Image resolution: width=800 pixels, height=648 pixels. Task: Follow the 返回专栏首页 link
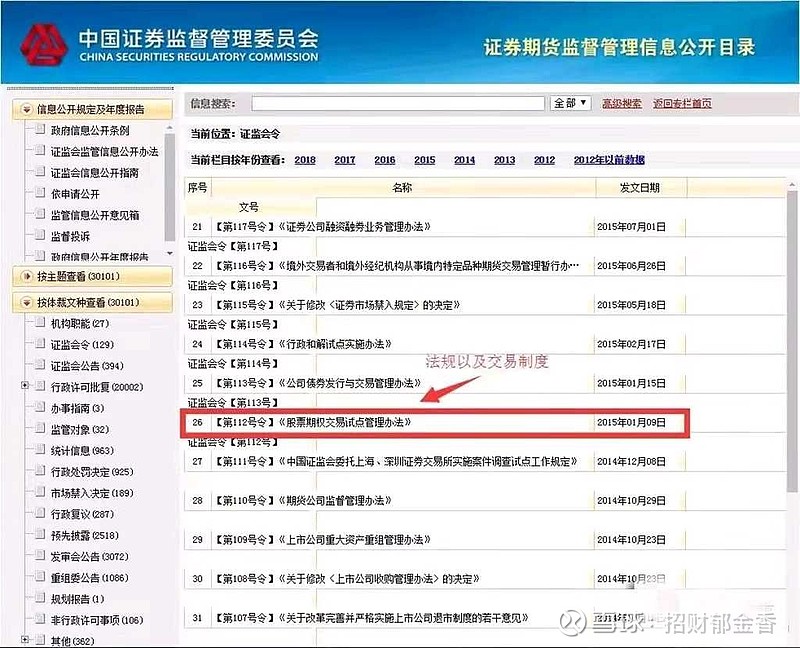(x=682, y=104)
